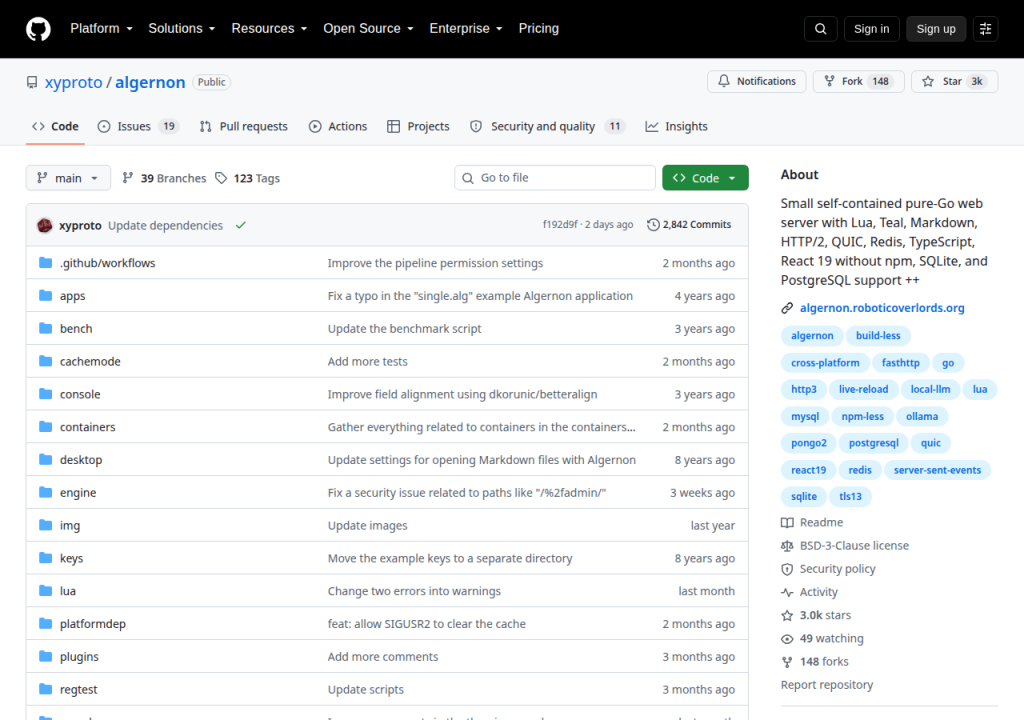
Task: Click the plugins folder icon
Action: [x=45, y=656]
